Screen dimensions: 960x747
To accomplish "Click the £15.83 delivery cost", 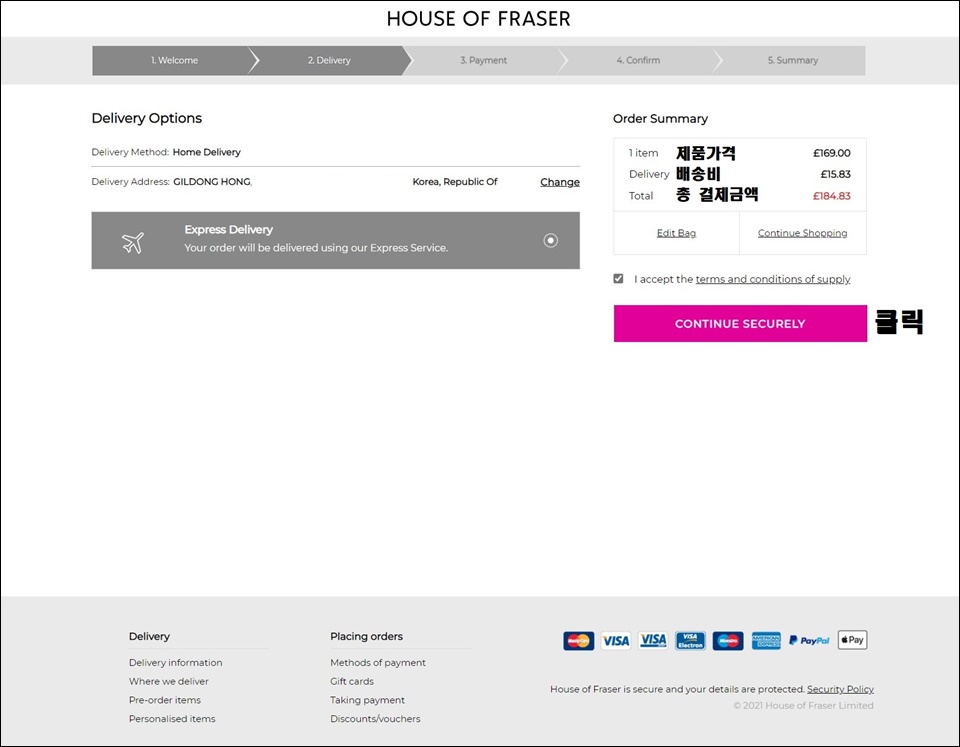I will (835, 174).
